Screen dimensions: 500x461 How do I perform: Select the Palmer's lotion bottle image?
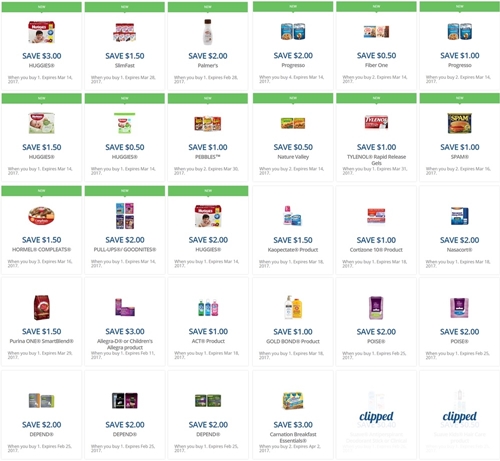[208, 32]
